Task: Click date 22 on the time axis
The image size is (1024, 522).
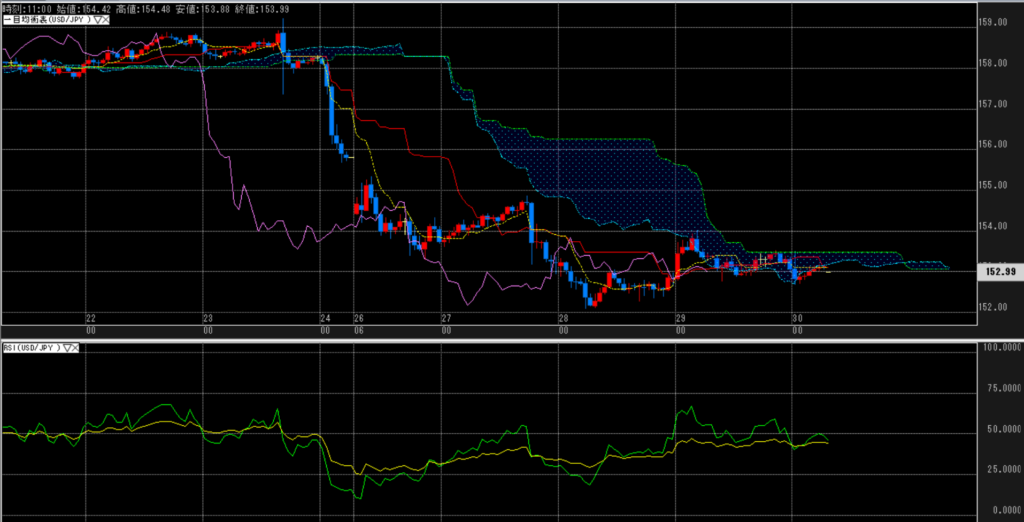Action: click(x=91, y=318)
